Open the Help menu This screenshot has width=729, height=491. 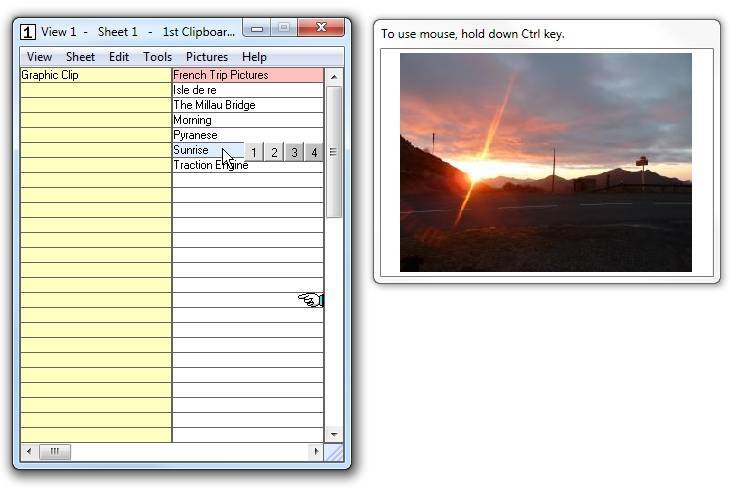point(254,57)
